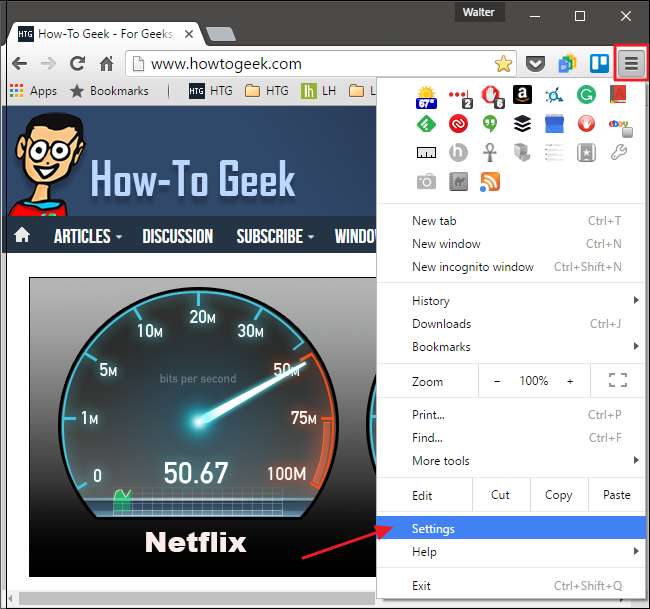This screenshot has height=609, width=650.
Task: Click the weather 67° extension icon
Action: [x=426, y=98]
